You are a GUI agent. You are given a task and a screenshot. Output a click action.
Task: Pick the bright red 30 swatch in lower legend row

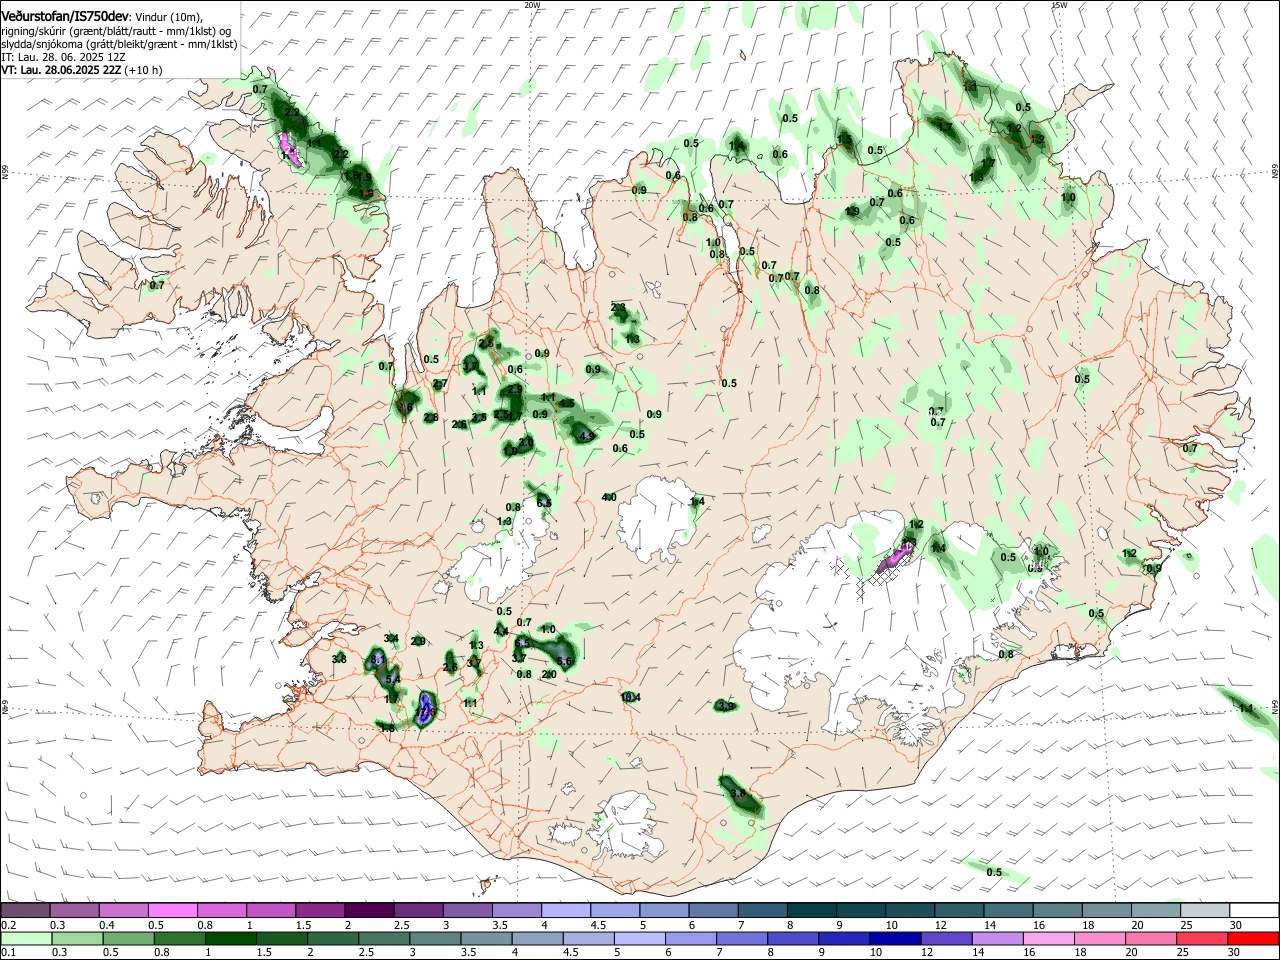coord(1254,939)
